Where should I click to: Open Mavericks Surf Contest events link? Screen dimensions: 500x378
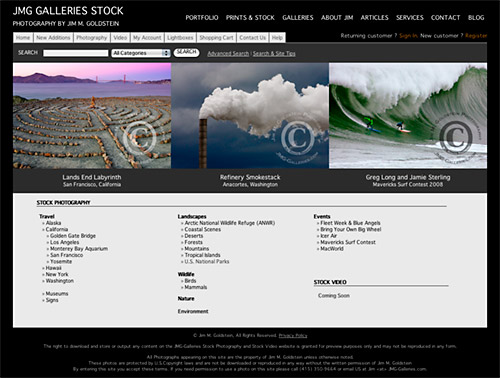click(x=348, y=242)
